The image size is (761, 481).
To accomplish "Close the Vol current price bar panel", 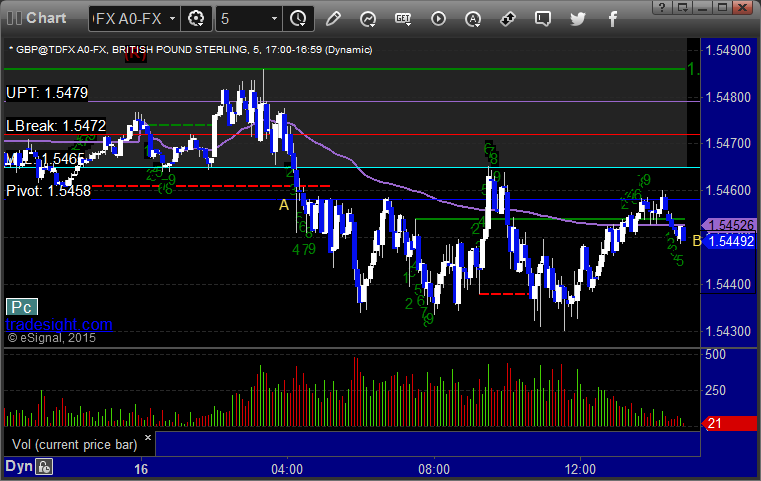I will click(x=148, y=437).
